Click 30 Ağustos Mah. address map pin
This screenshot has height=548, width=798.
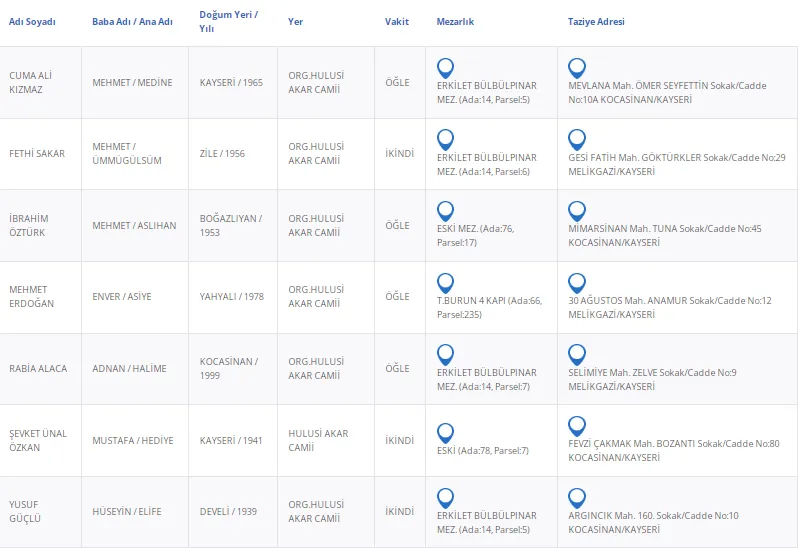pos(576,283)
